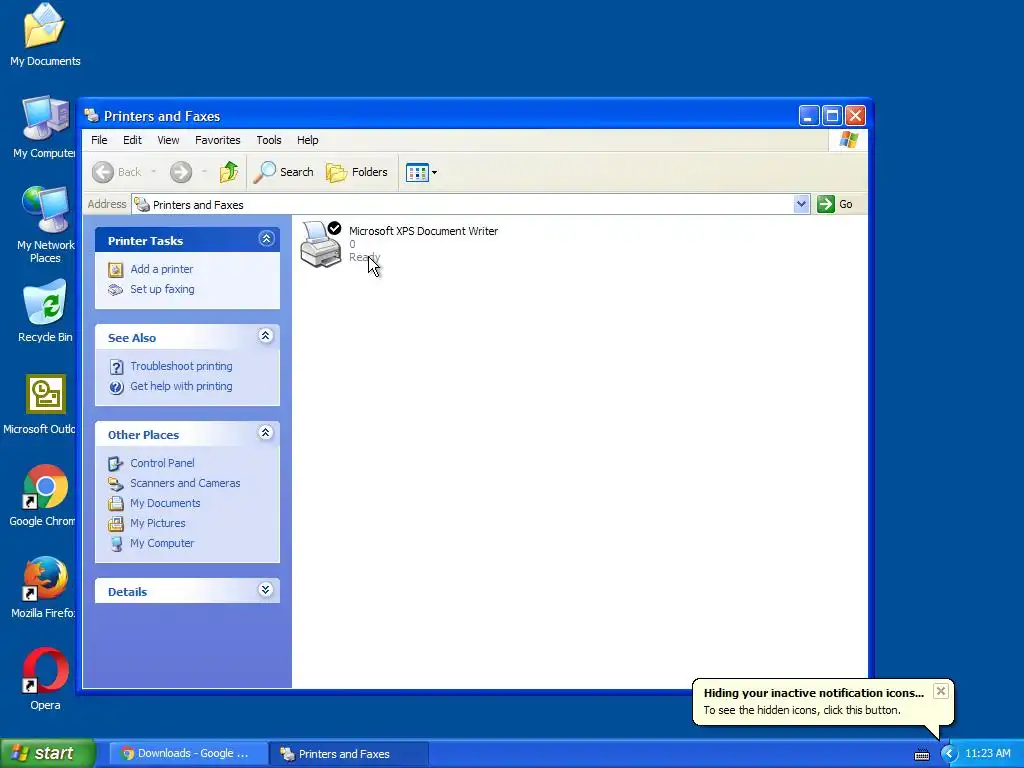Viewport: 1024px width, 768px height.
Task: Close the notification icons balloon tip
Action: pos(940,691)
